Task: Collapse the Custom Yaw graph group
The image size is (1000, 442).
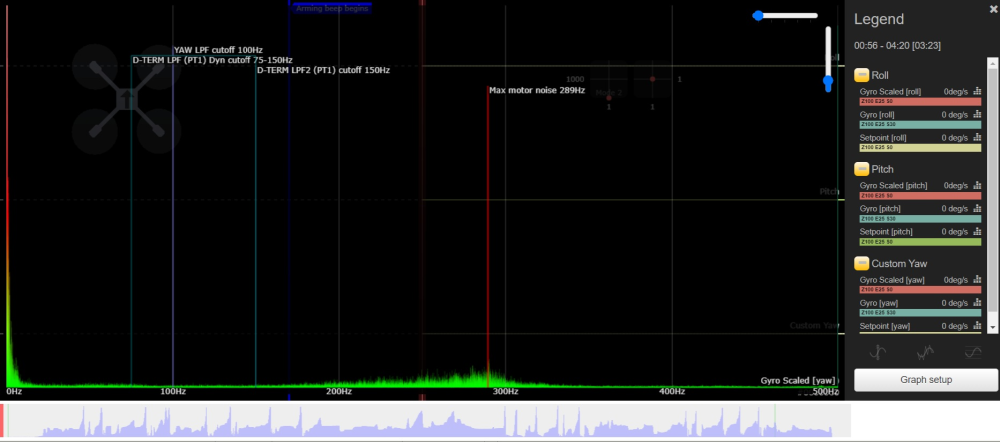Action: (861, 263)
